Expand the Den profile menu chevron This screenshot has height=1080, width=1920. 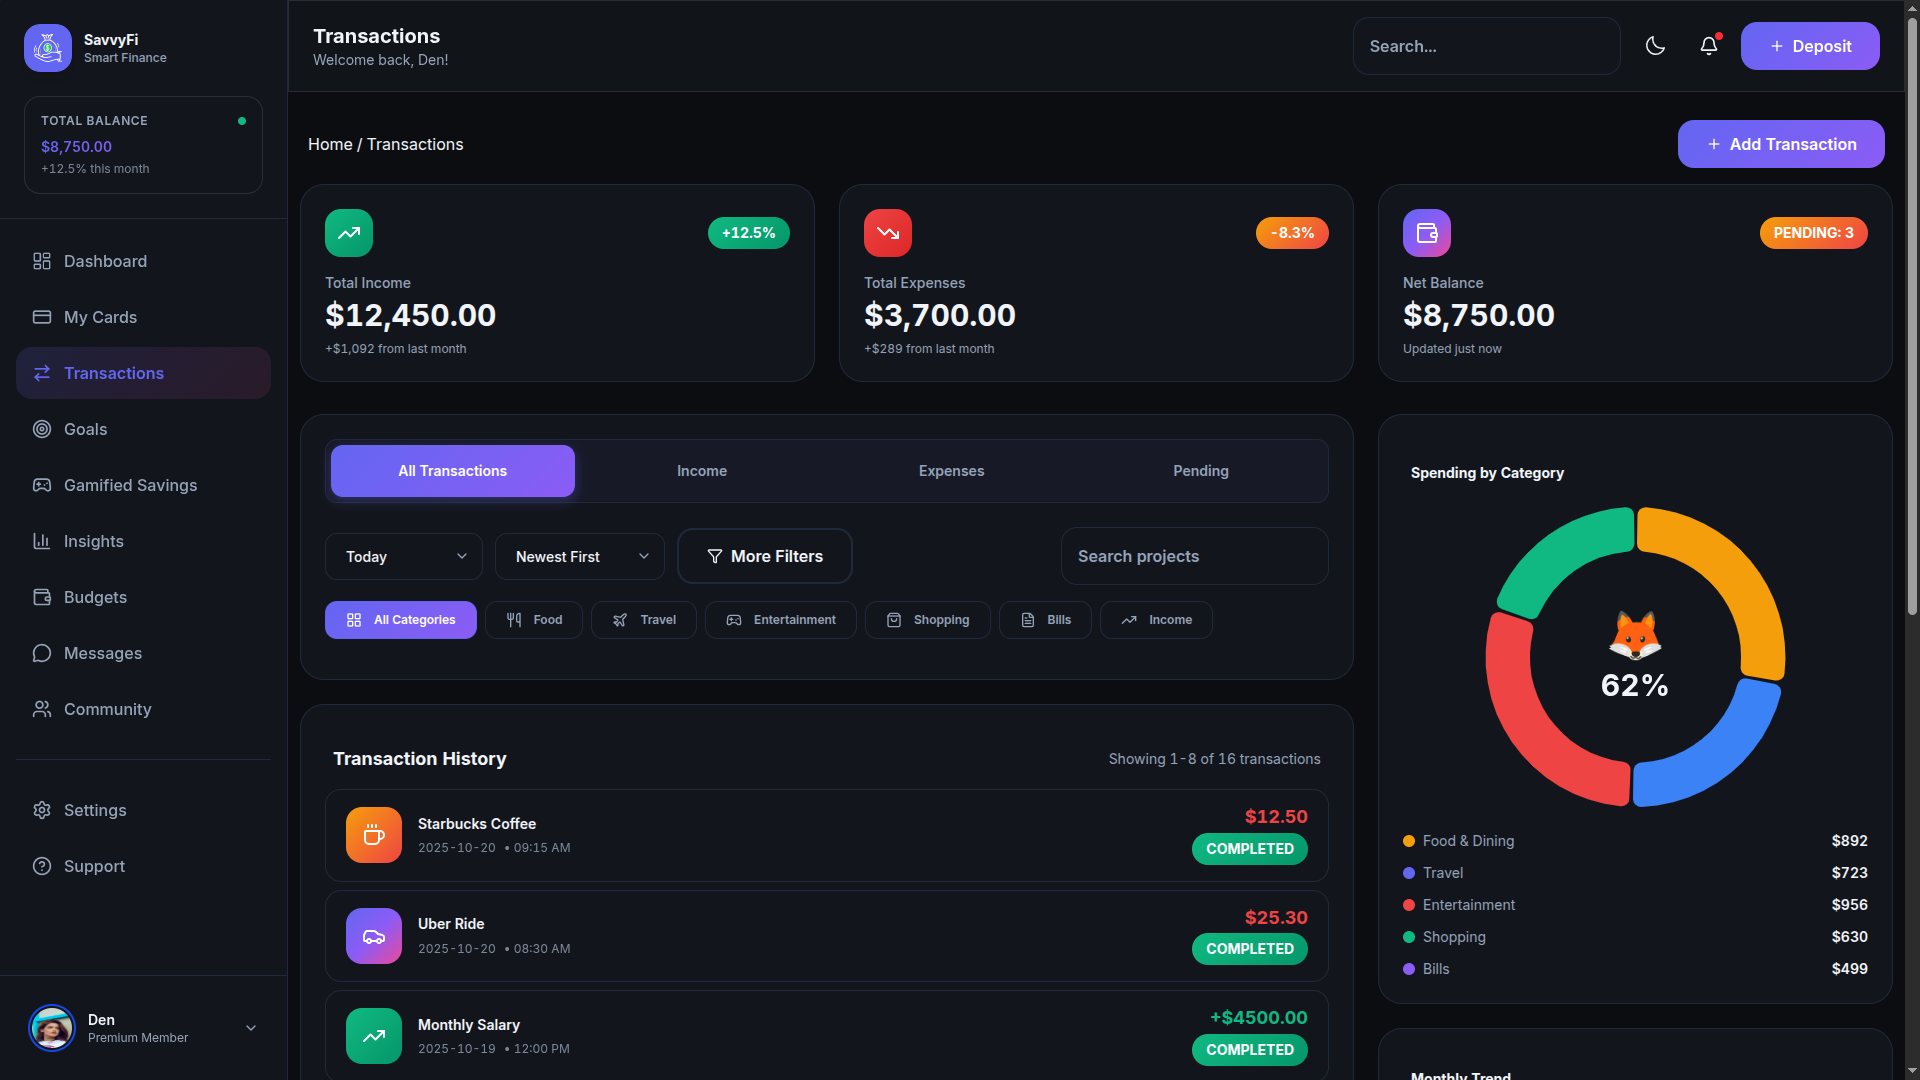tap(251, 1028)
